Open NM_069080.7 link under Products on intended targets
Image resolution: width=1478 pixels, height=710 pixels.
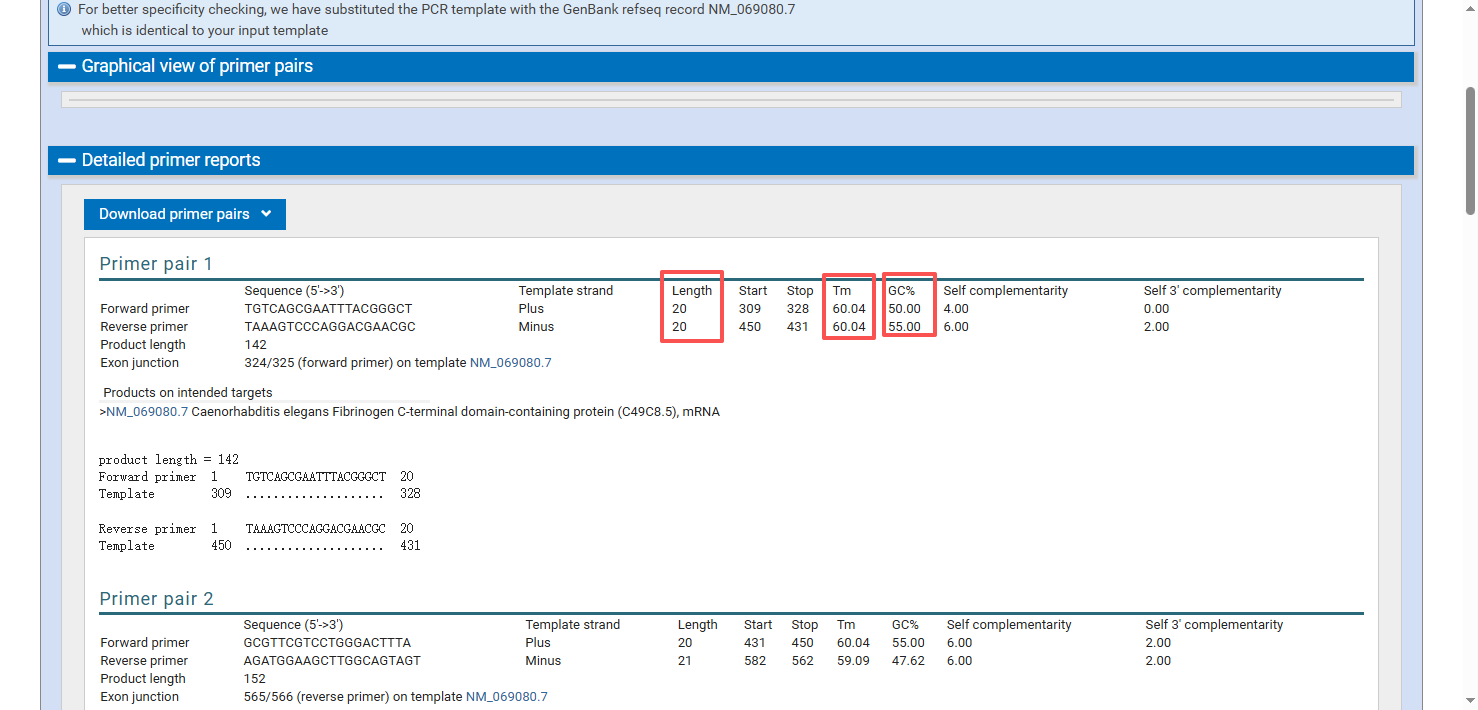tap(147, 412)
